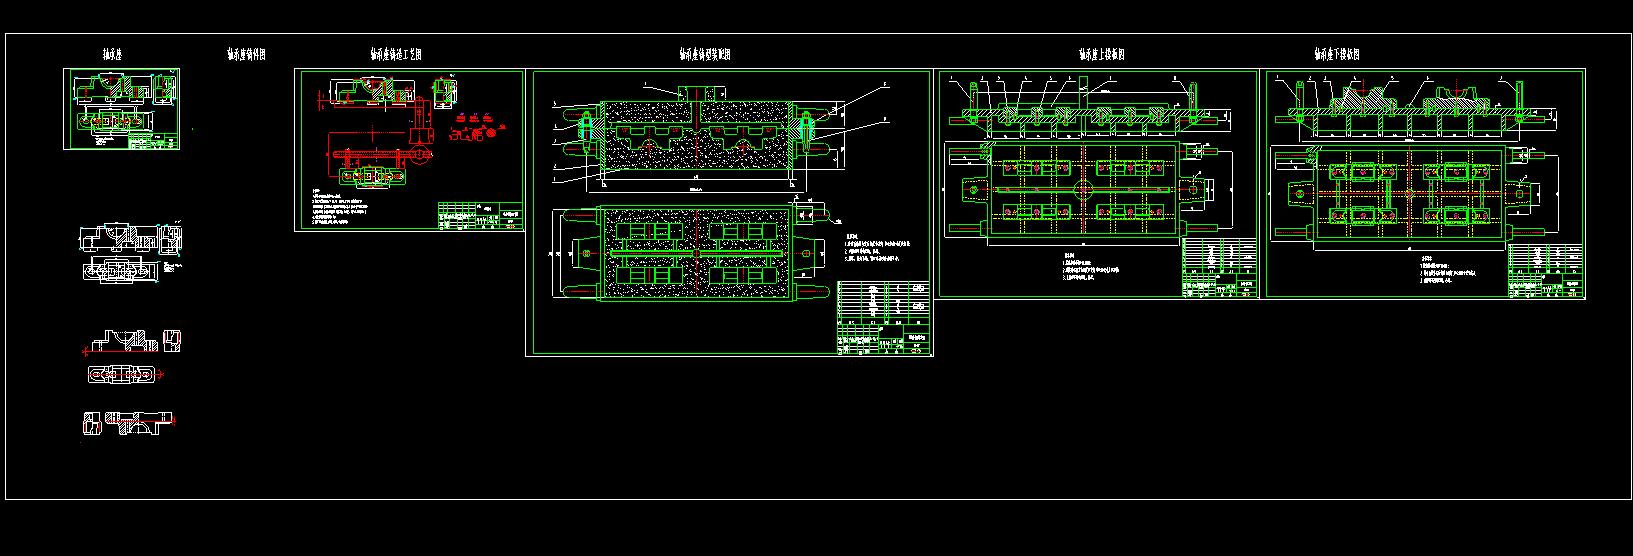Click the speckled sand mold plan view
The height and width of the screenshot is (556, 1633).
tap(699, 252)
